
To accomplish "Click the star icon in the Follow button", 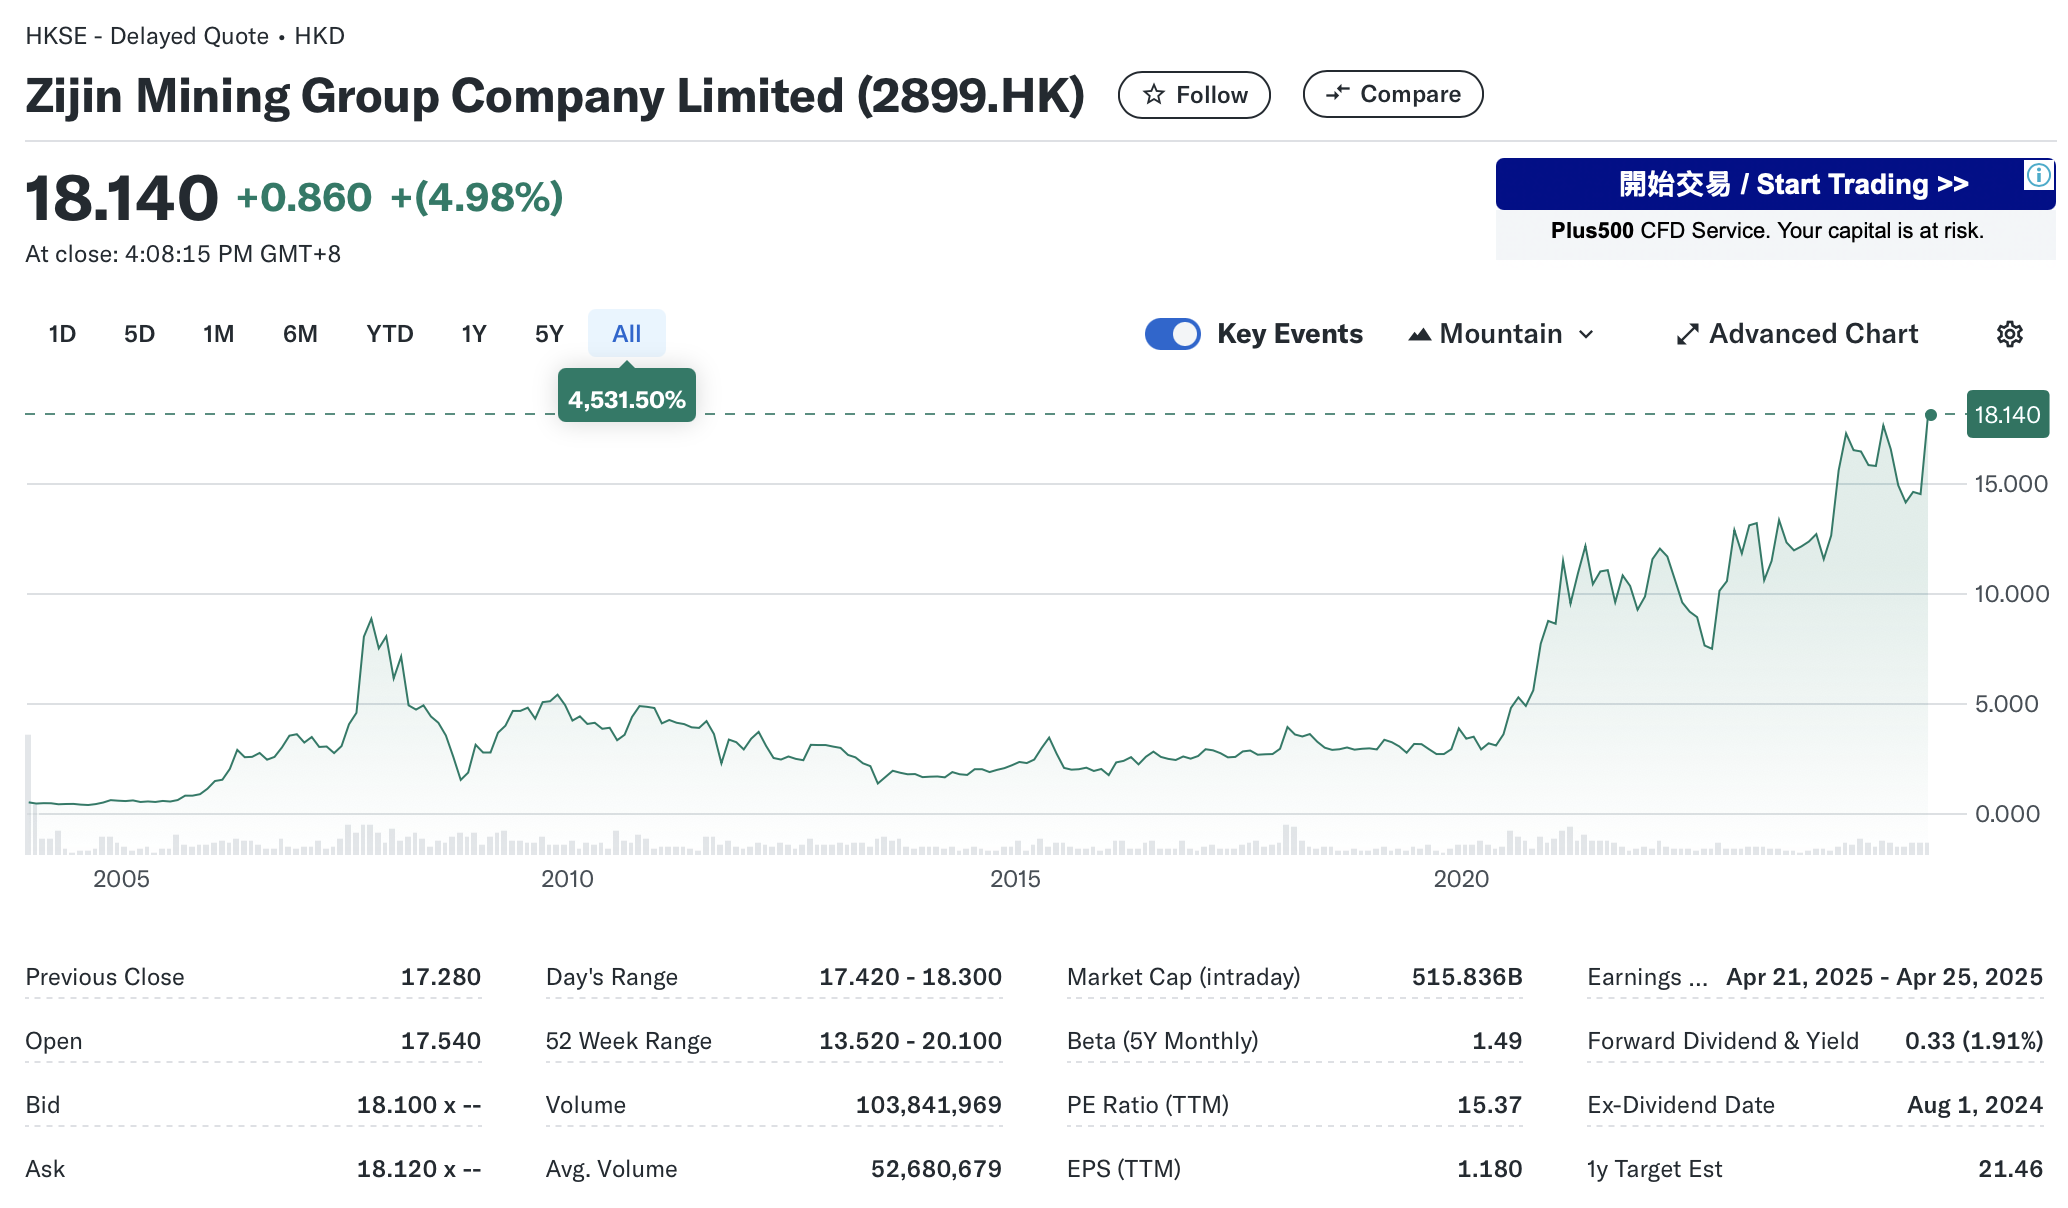I will click(1154, 95).
